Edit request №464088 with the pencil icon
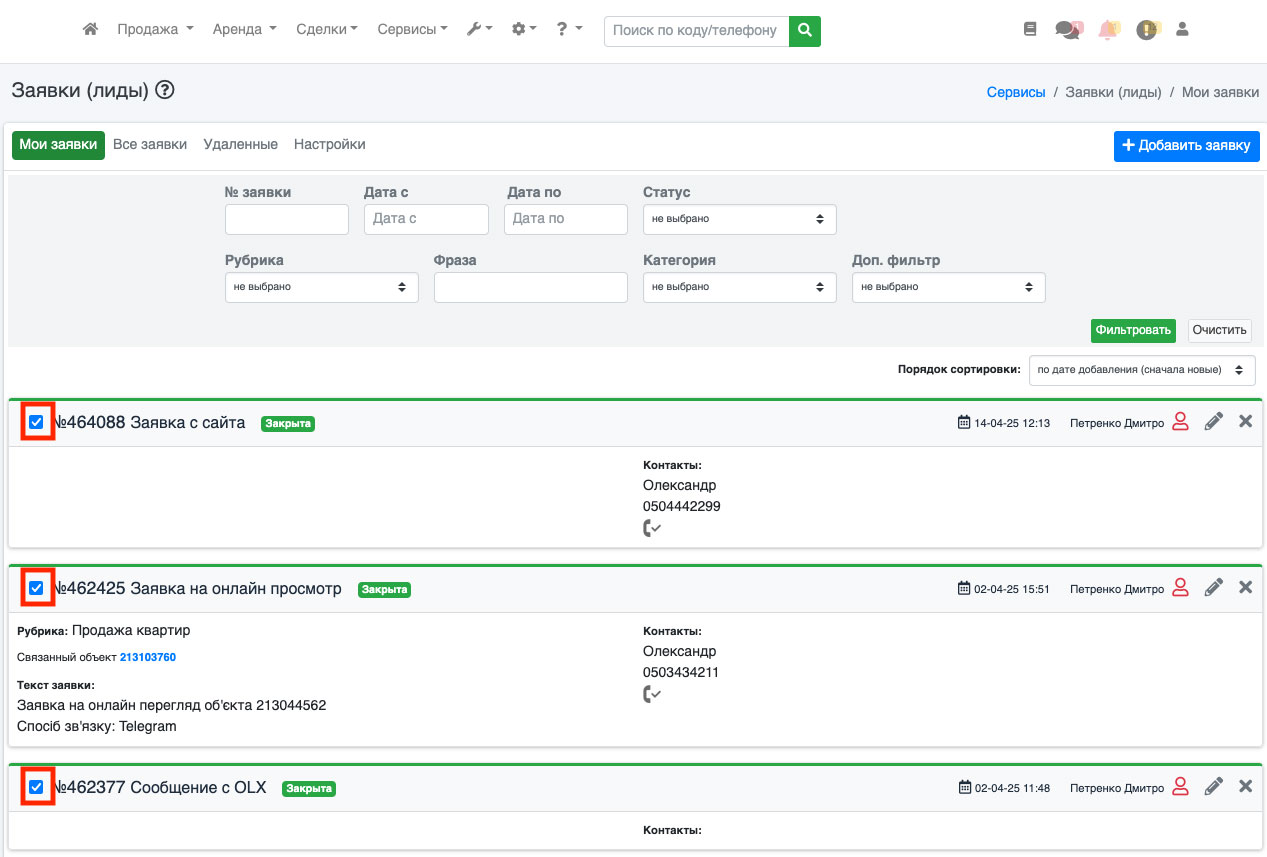This screenshot has width=1267, height=857. click(1213, 422)
